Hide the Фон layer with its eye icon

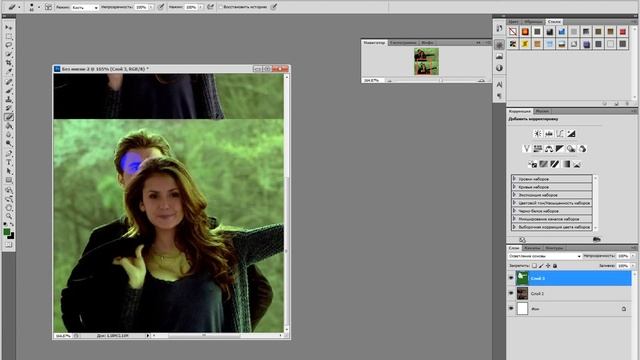pos(511,309)
